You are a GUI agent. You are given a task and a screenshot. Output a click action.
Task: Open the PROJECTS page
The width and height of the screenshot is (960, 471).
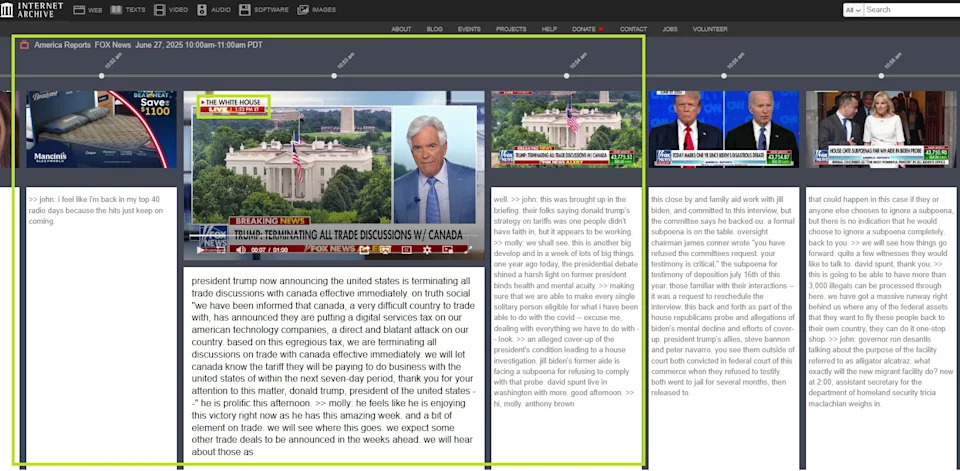point(511,29)
